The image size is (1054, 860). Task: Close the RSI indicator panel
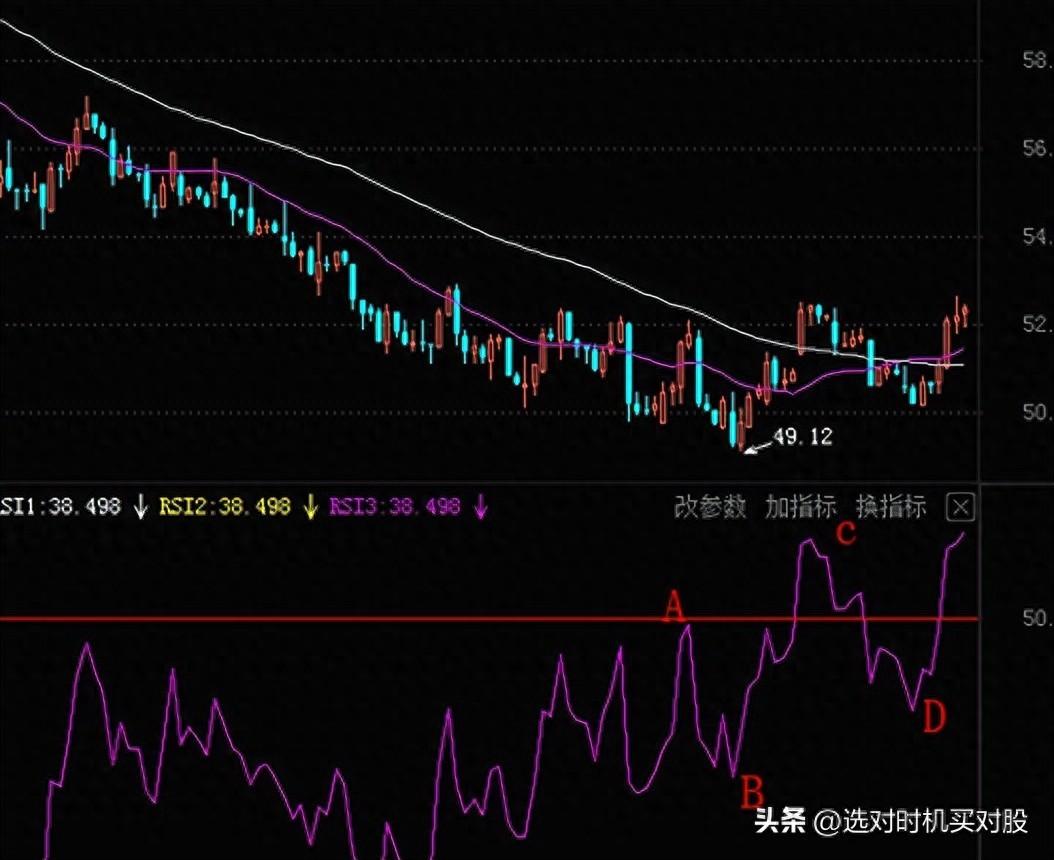pyautogui.click(x=960, y=507)
